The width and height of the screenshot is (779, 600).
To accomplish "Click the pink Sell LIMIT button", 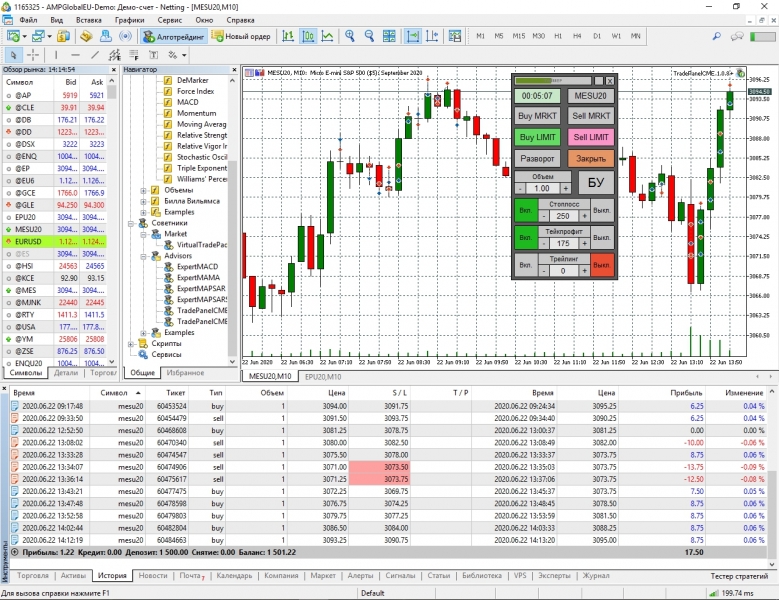I will 591,137.
